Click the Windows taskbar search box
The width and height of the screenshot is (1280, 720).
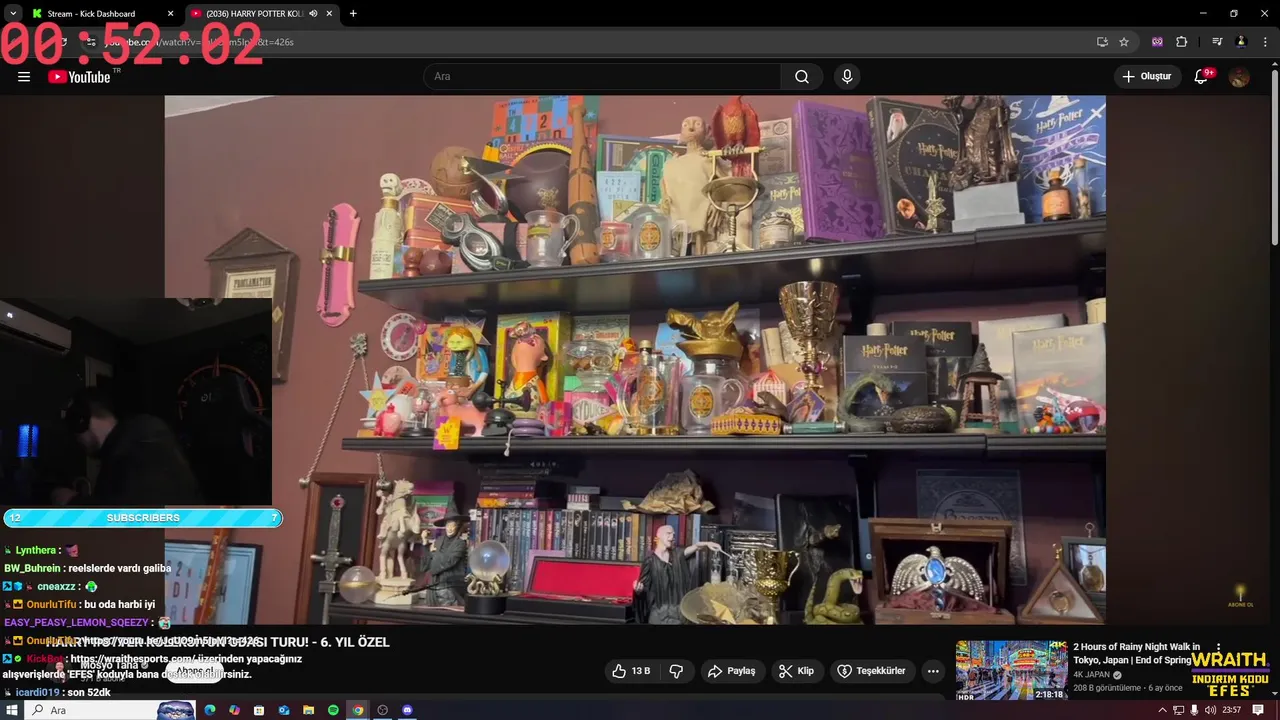[110, 710]
